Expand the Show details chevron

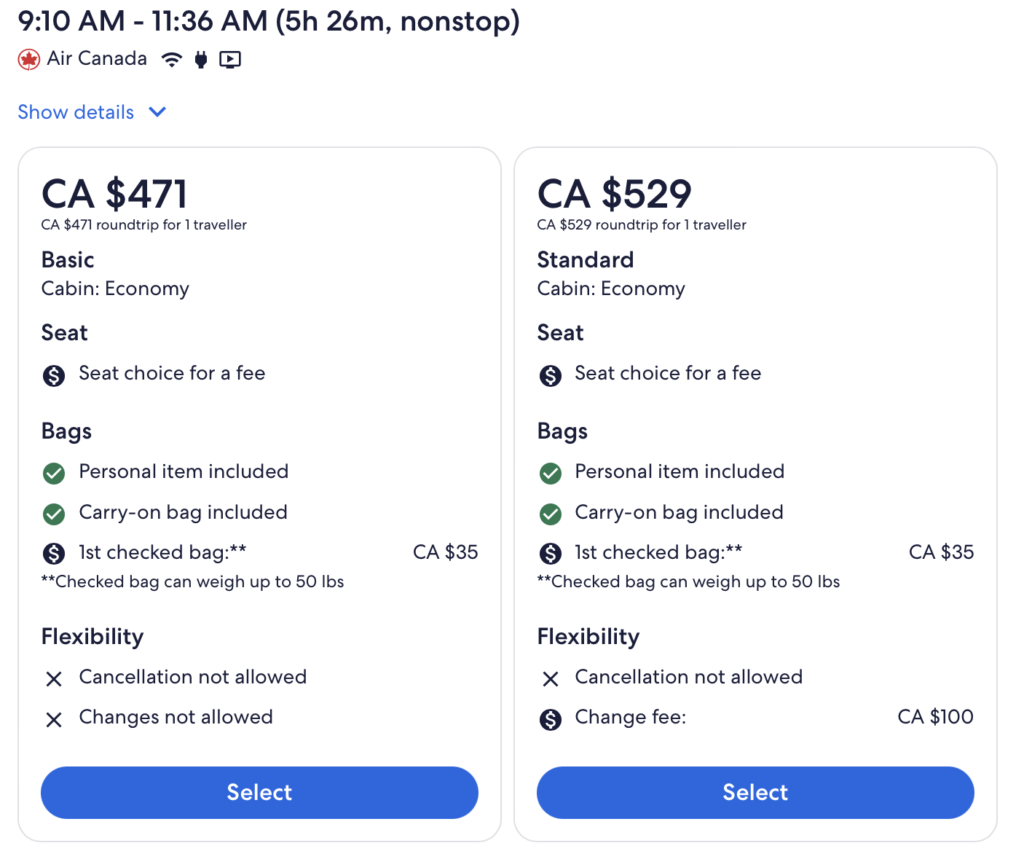click(157, 112)
